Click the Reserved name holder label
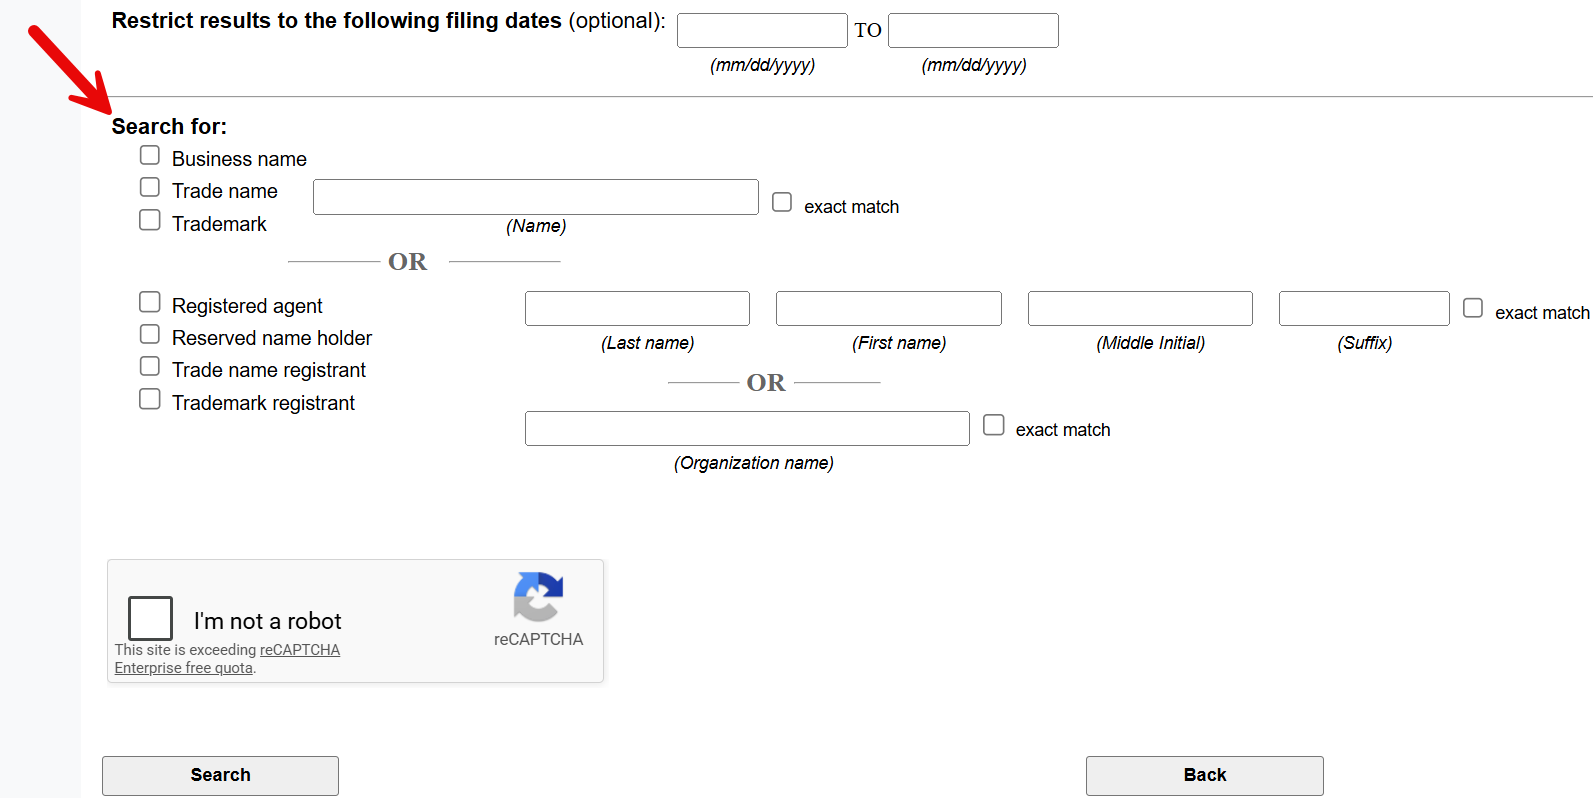 pyautogui.click(x=272, y=338)
